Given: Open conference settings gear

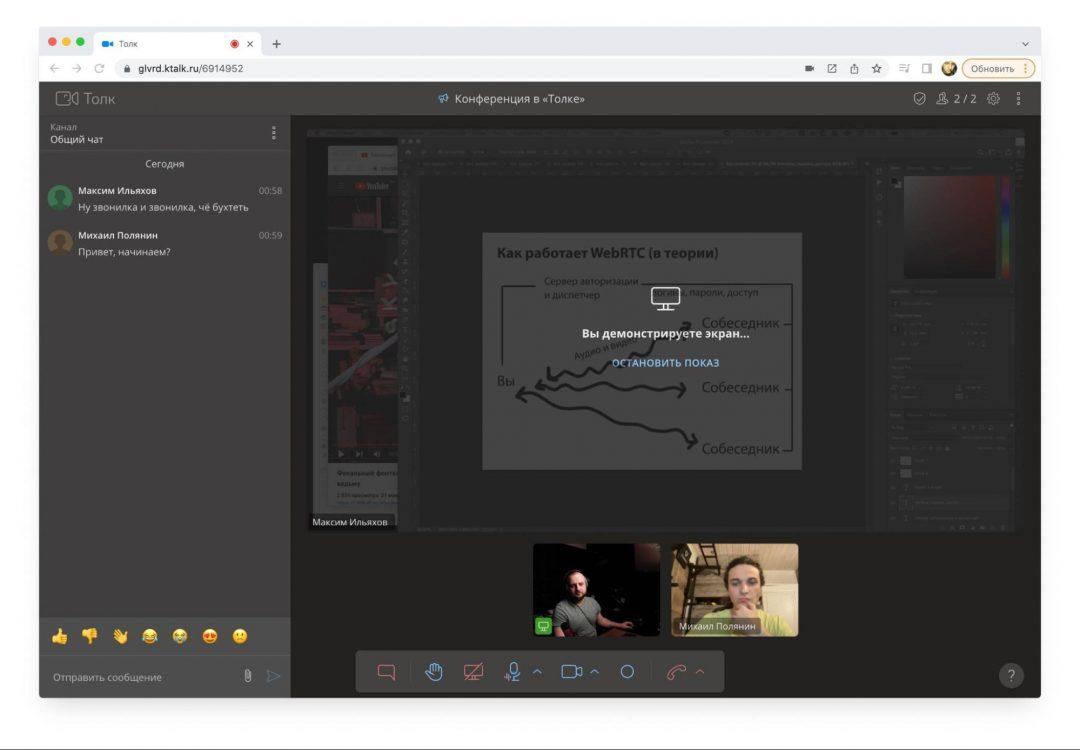Looking at the screenshot, I should coord(993,99).
